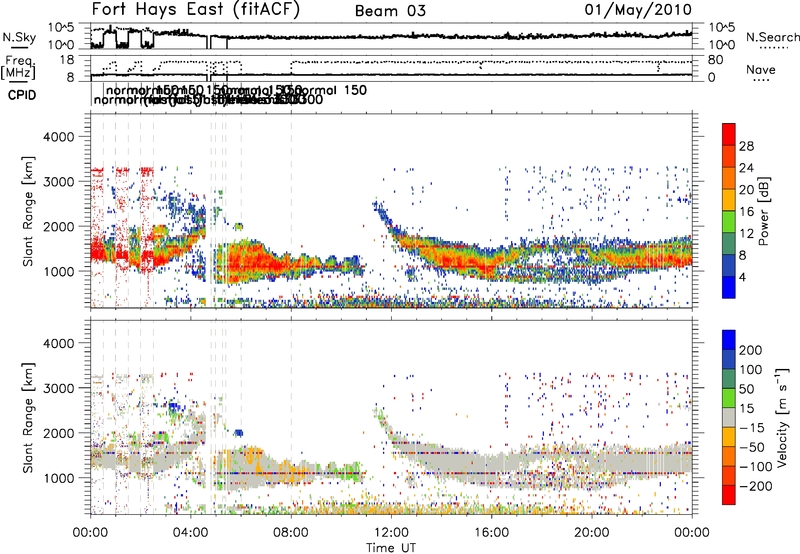
Task: Click the "16:00" time axis label
Action: [x=491, y=533]
